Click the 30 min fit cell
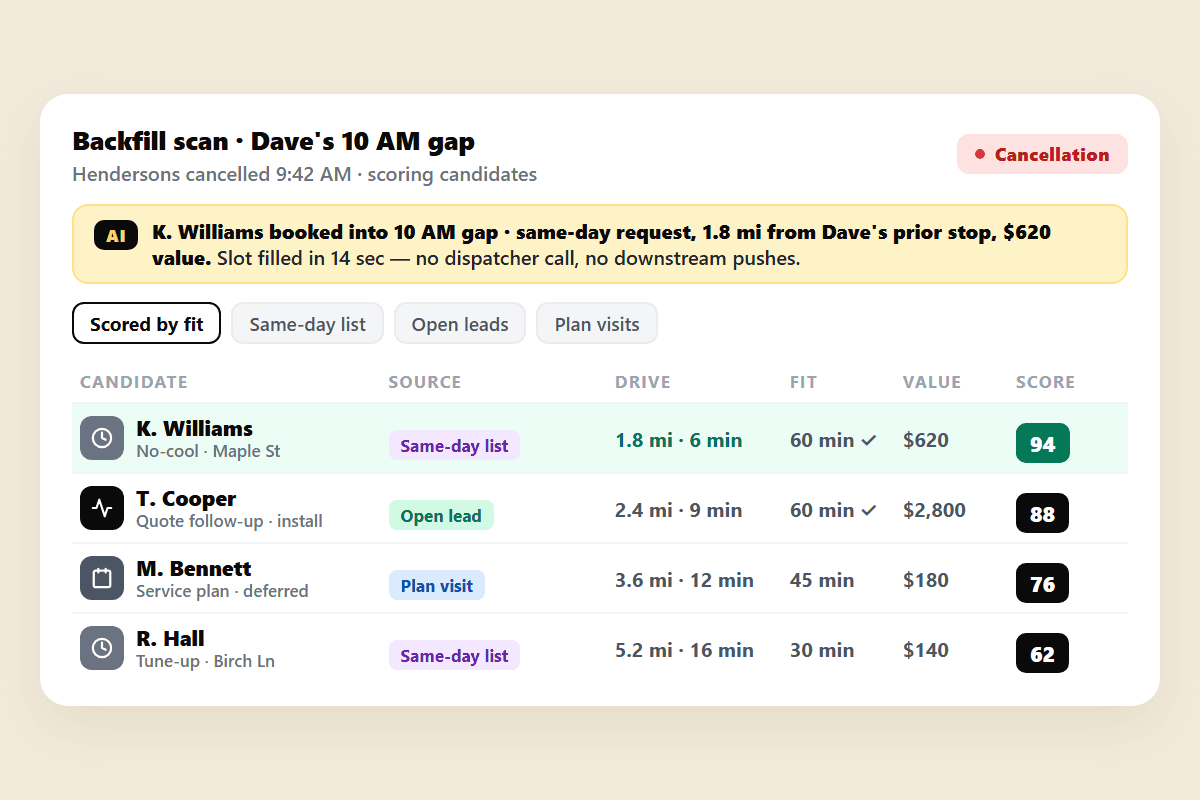The image size is (1200, 800). [822, 650]
